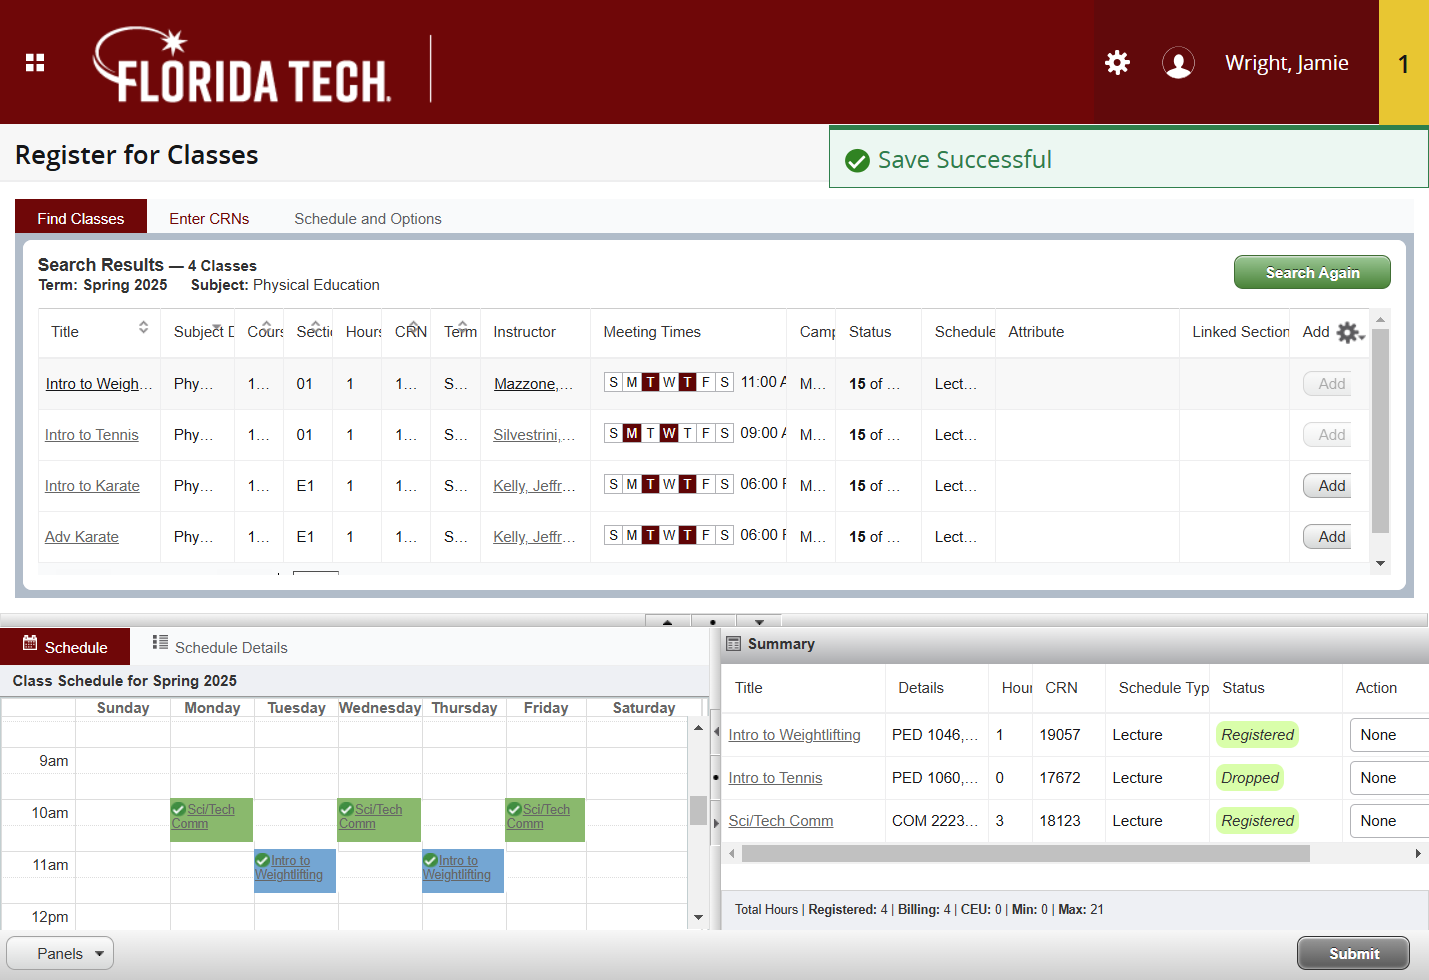Image resolution: width=1429 pixels, height=980 pixels.
Task: Switch to the Enter CRNs tab
Action: click(x=209, y=218)
